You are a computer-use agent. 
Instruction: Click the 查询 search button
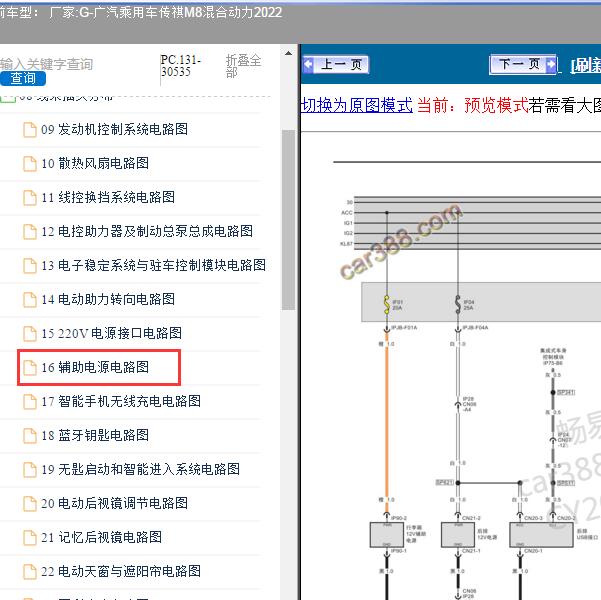23,79
